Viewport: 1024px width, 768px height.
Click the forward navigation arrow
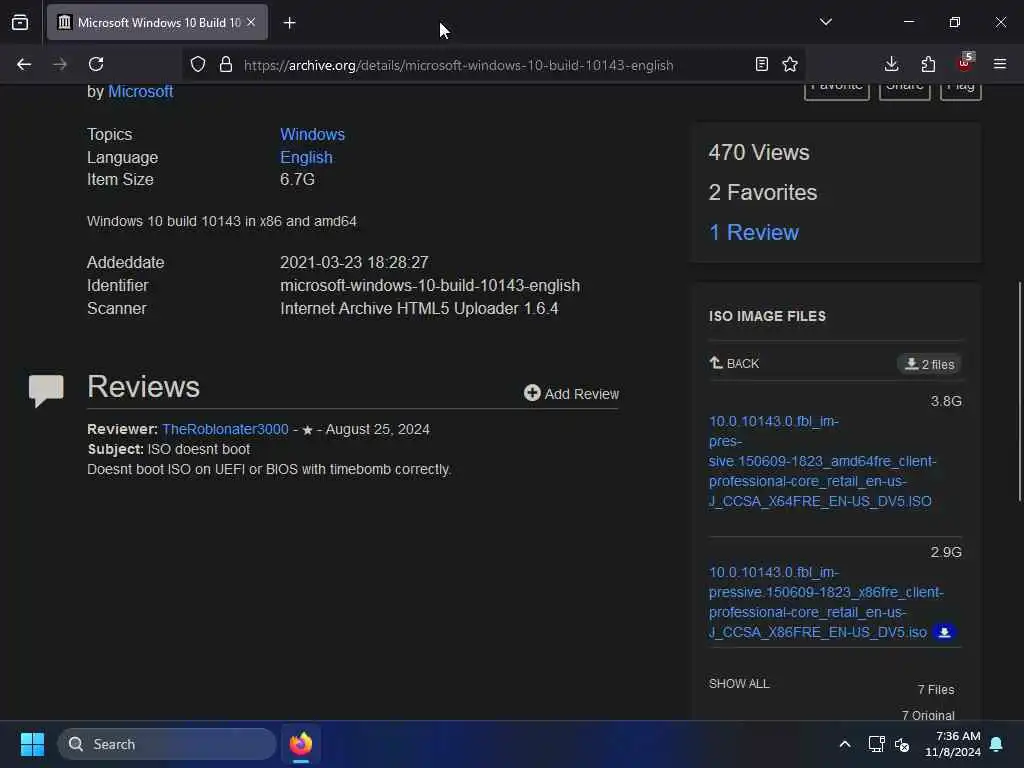[x=60, y=64]
